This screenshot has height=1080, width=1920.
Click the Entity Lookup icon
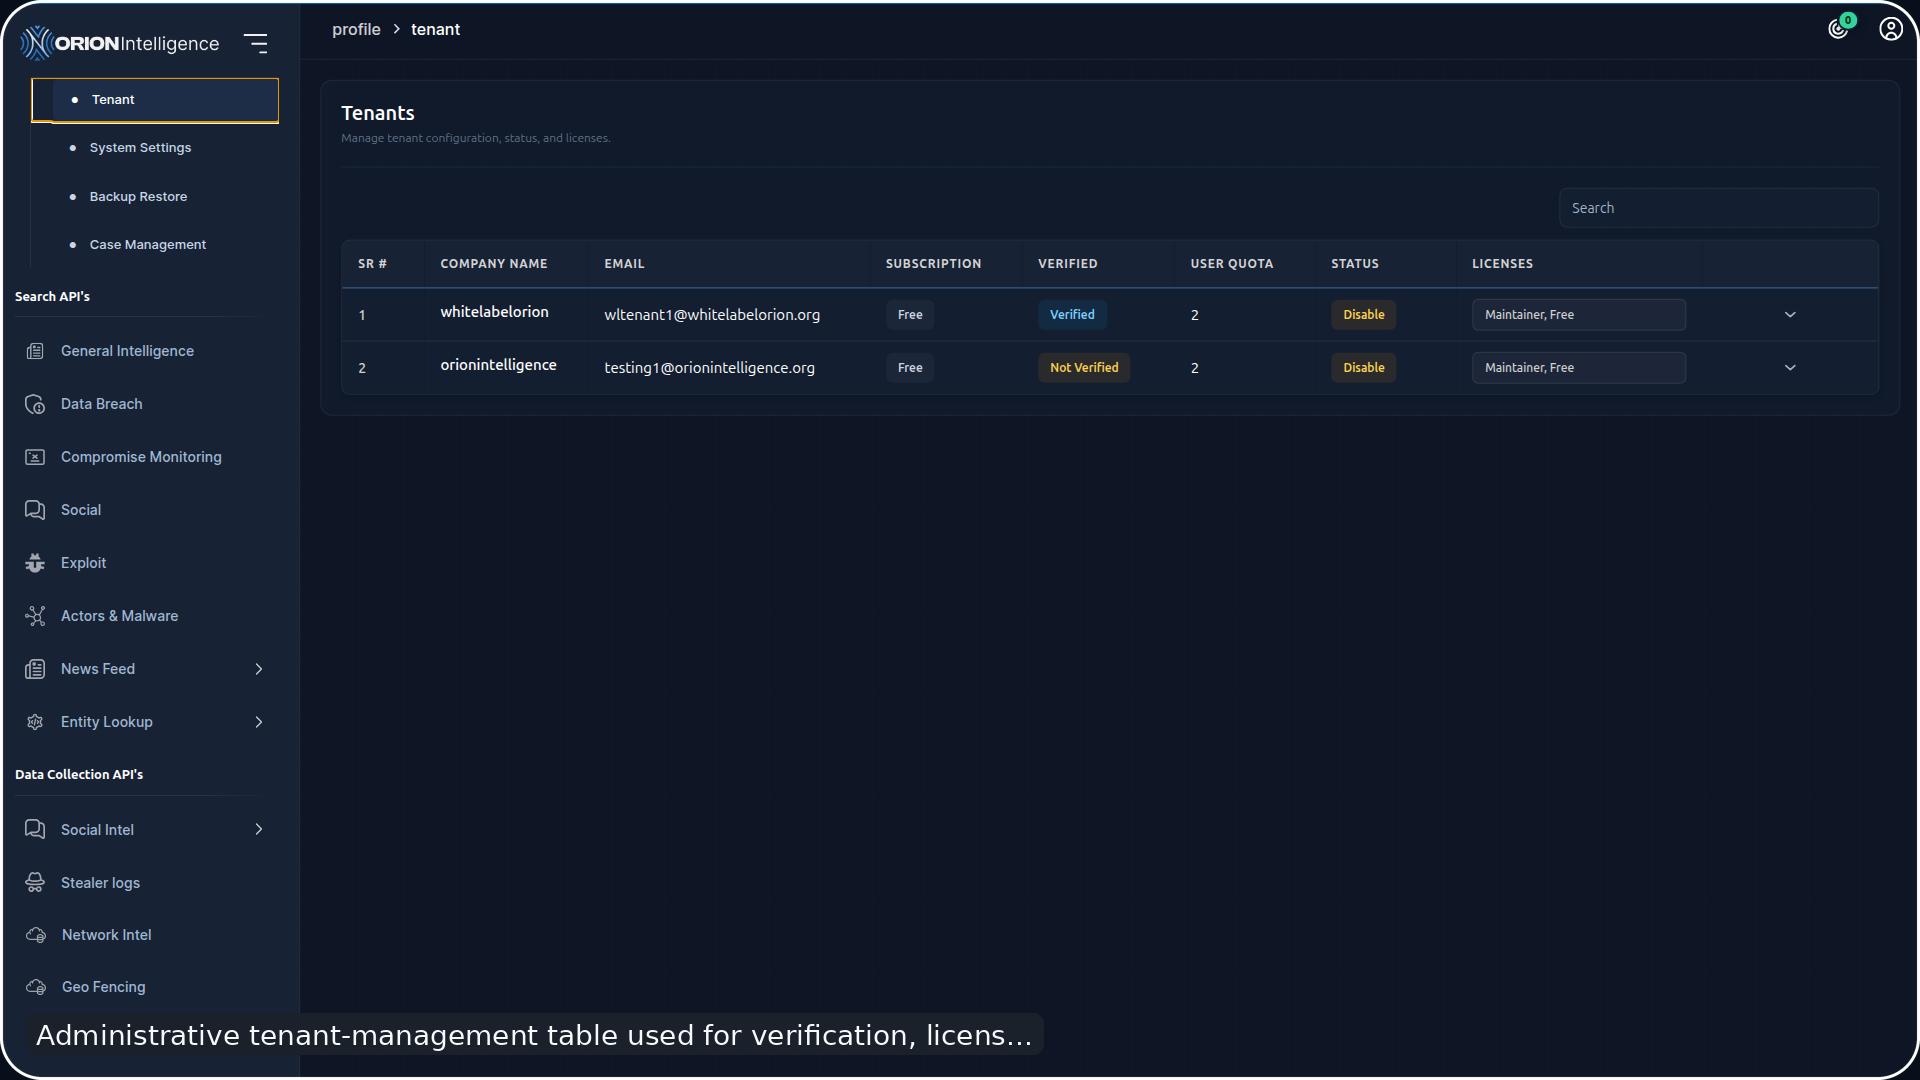point(35,722)
